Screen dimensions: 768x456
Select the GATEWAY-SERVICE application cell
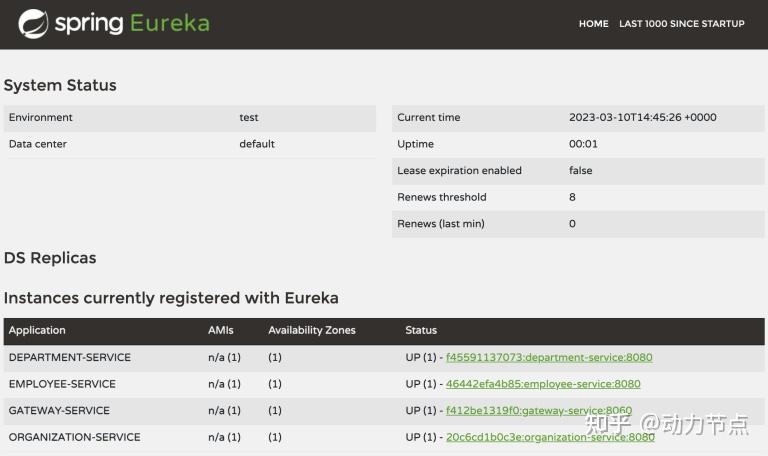(59, 410)
